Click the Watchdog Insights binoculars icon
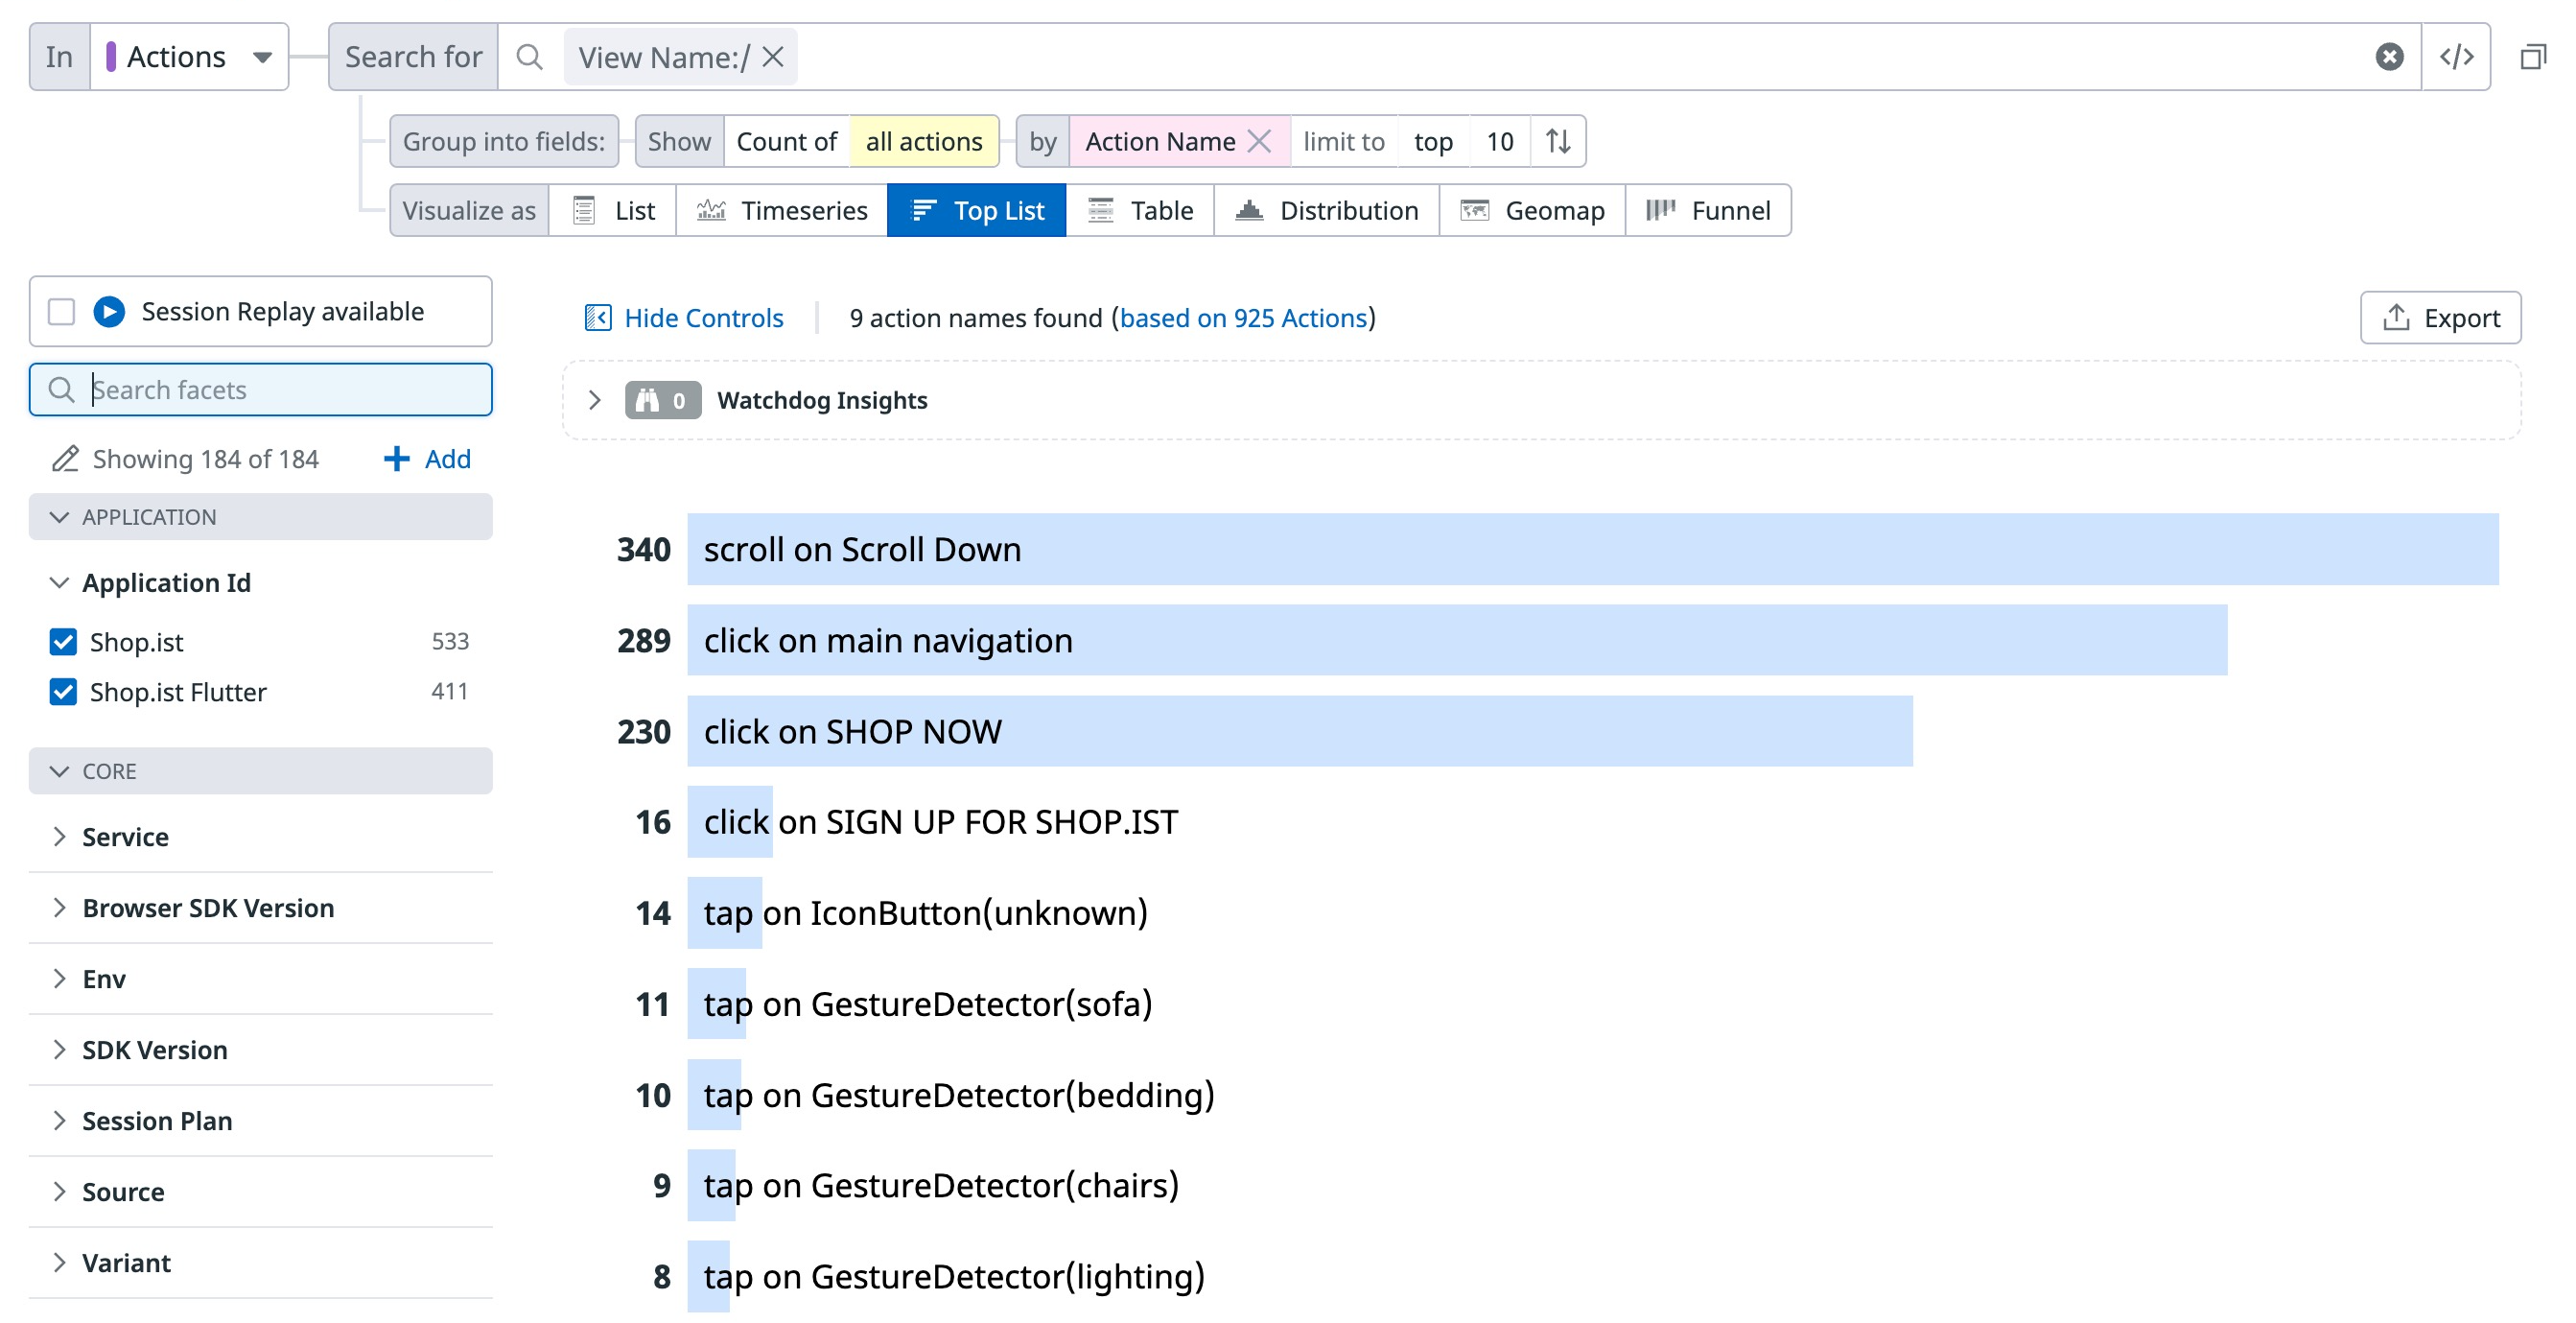The image size is (2576, 1323). (x=648, y=400)
